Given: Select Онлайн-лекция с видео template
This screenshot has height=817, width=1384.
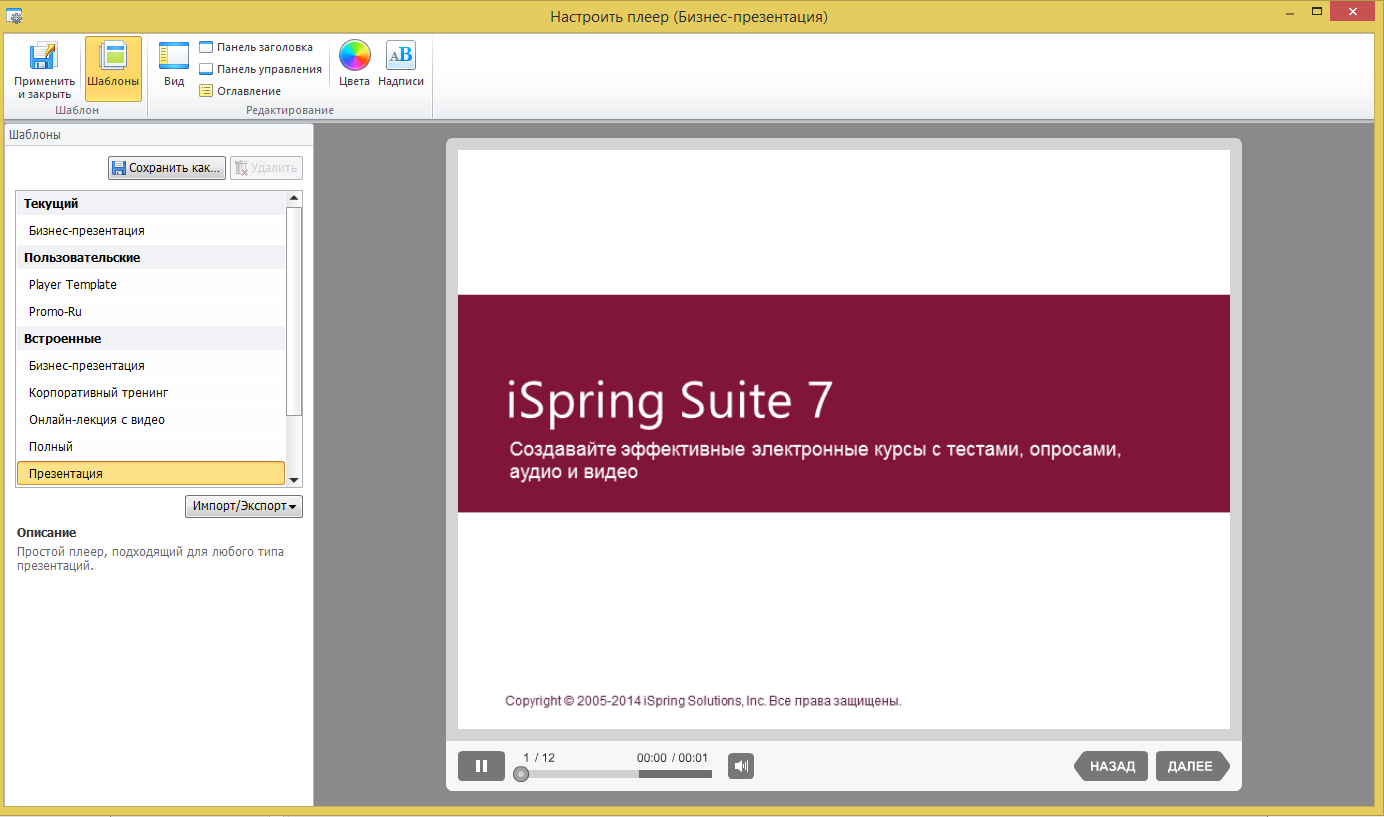Looking at the screenshot, I should tap(151, 420).
